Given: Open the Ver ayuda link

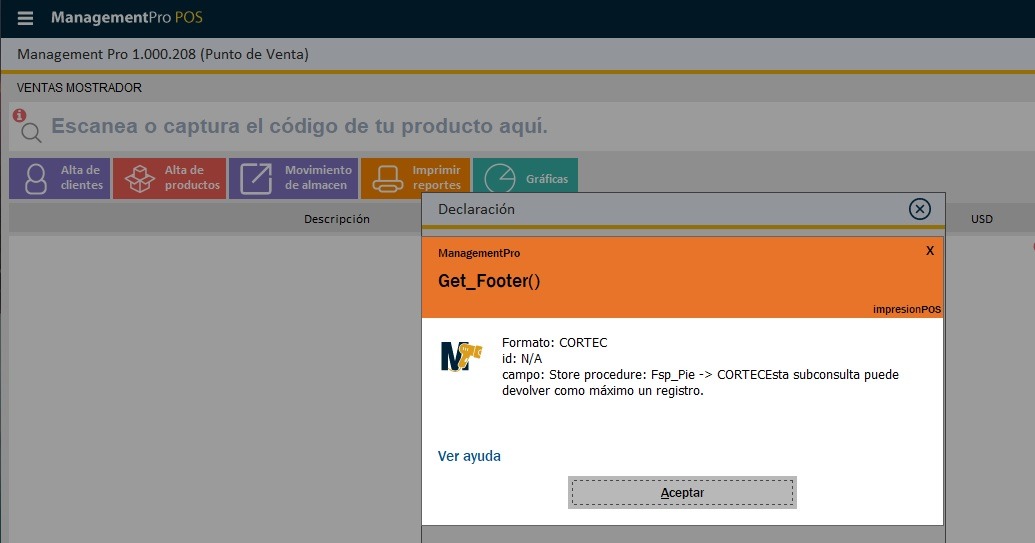Looking at the screenshot, I should 469,456.
